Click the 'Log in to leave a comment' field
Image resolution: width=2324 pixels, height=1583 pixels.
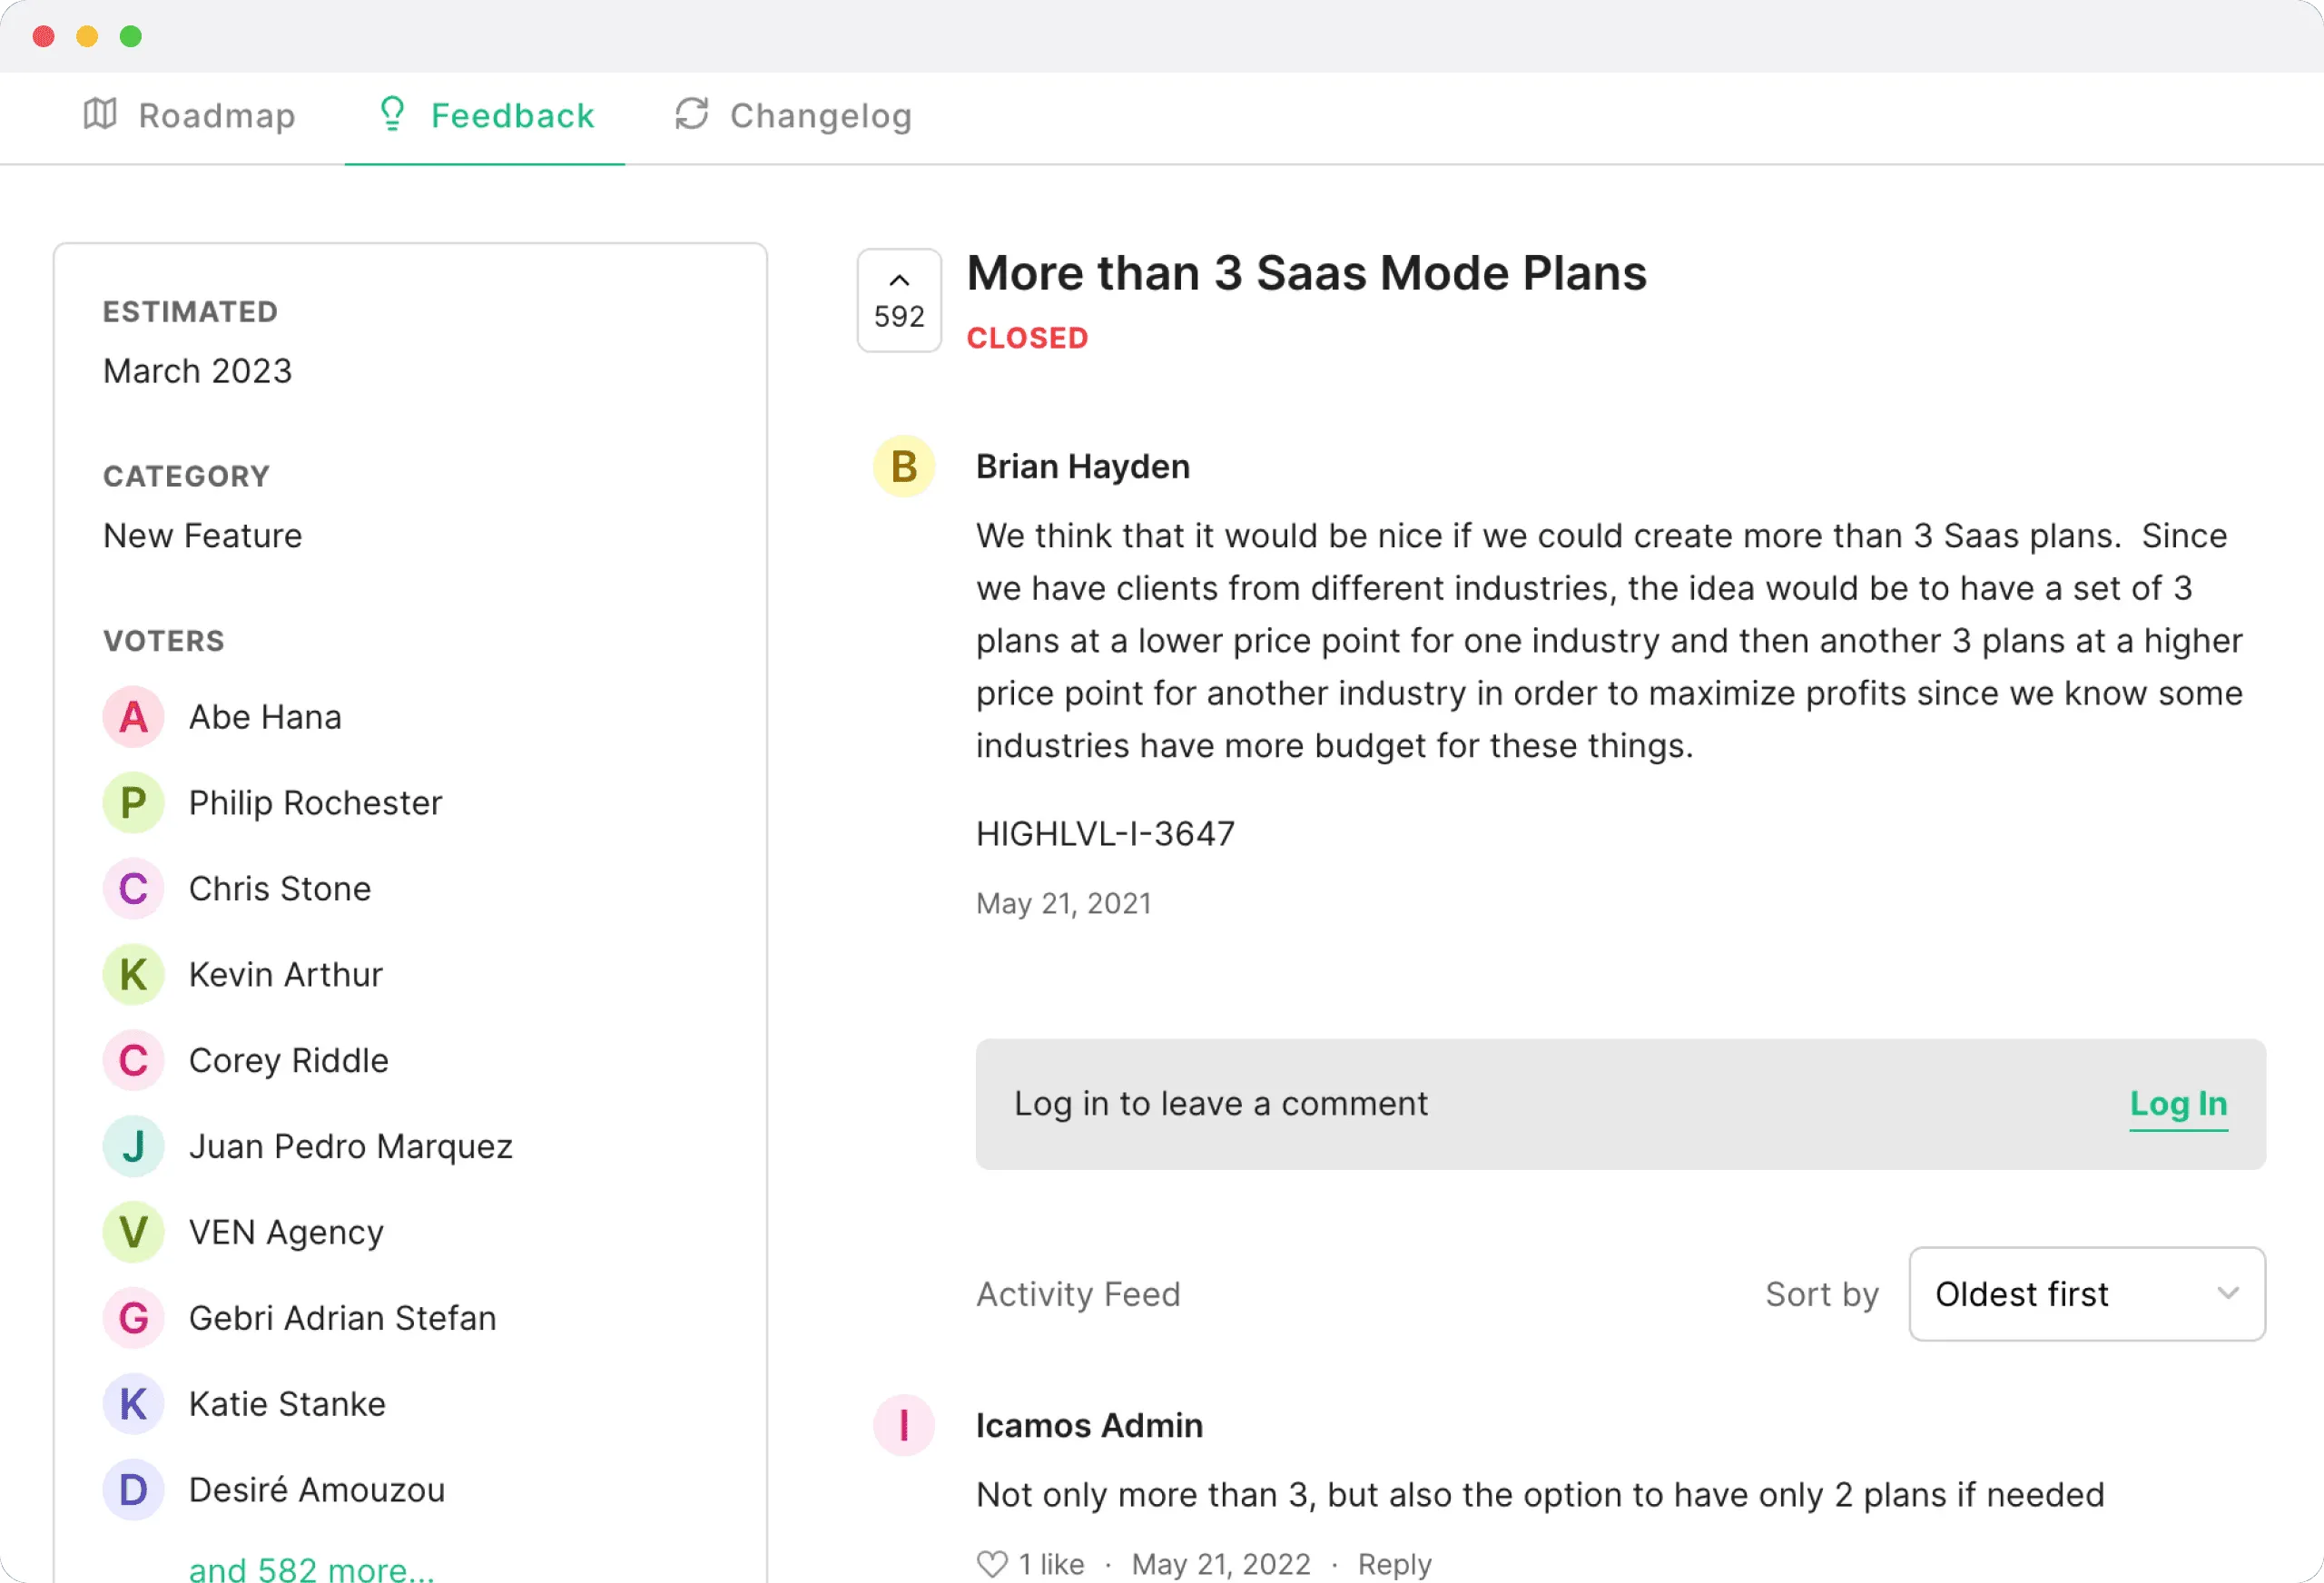click(x=1220, y=1104)
